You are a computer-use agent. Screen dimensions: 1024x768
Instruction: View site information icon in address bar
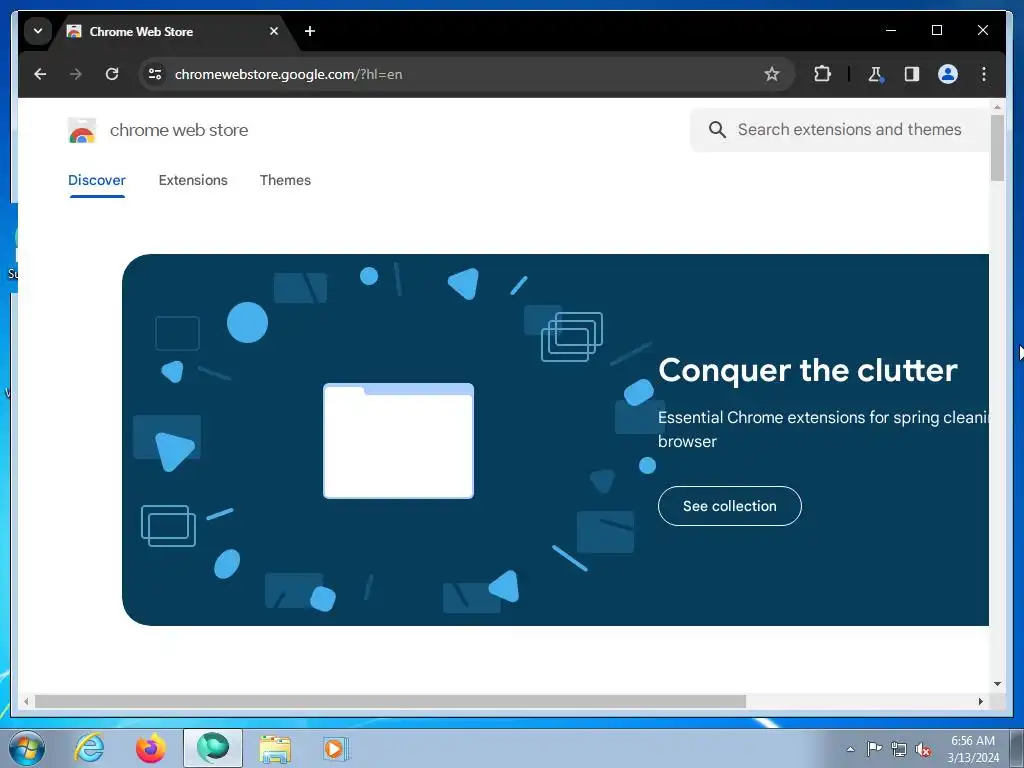[155, 74]
